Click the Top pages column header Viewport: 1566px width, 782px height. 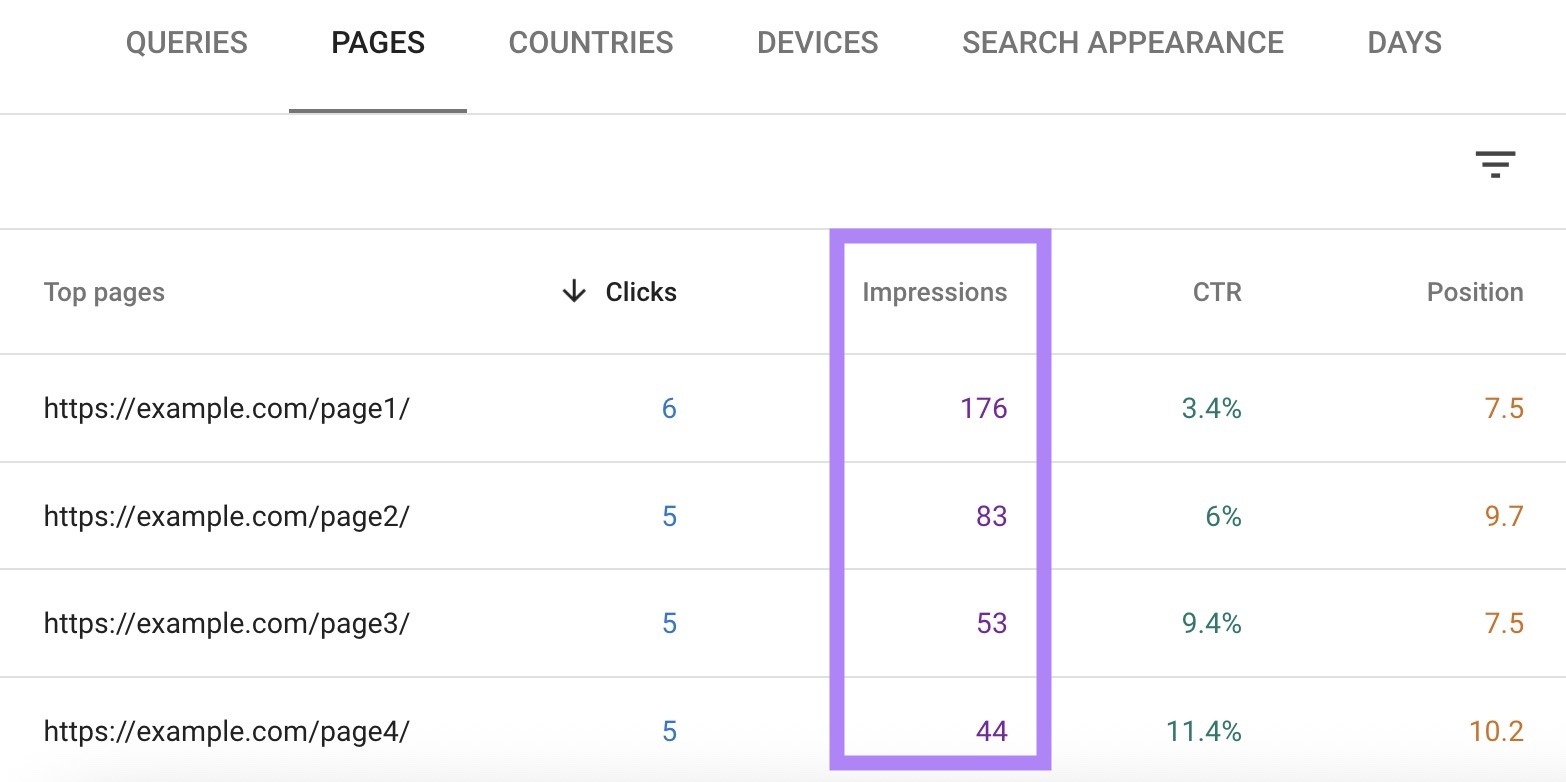(x=104, y=292)
